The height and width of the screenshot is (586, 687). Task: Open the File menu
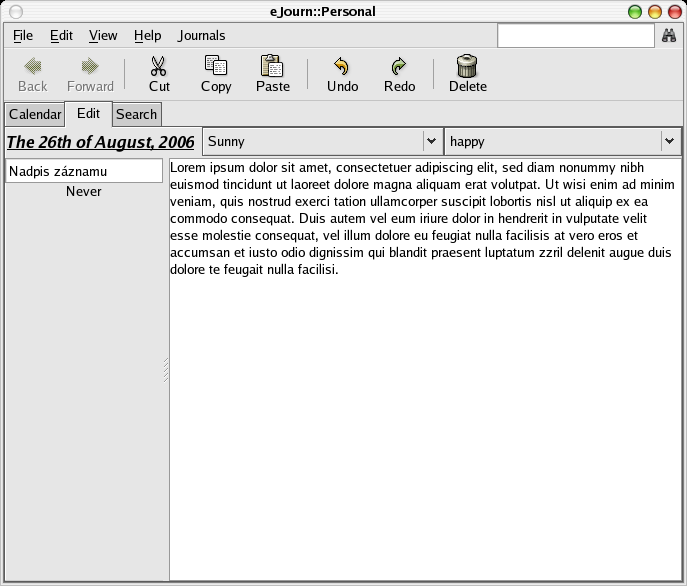[23, 35]
